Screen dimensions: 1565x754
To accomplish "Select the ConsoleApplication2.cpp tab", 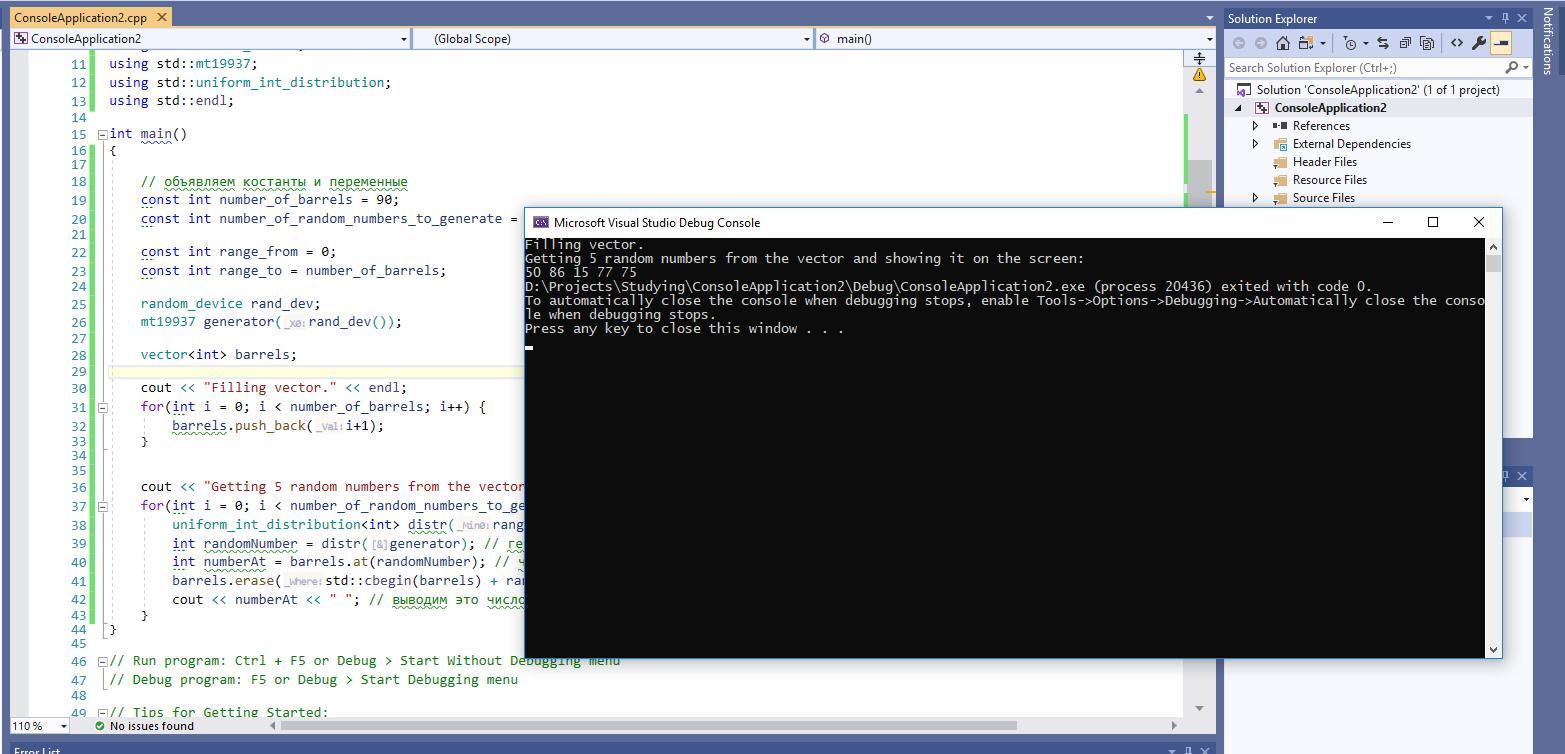I will point(80,17).
